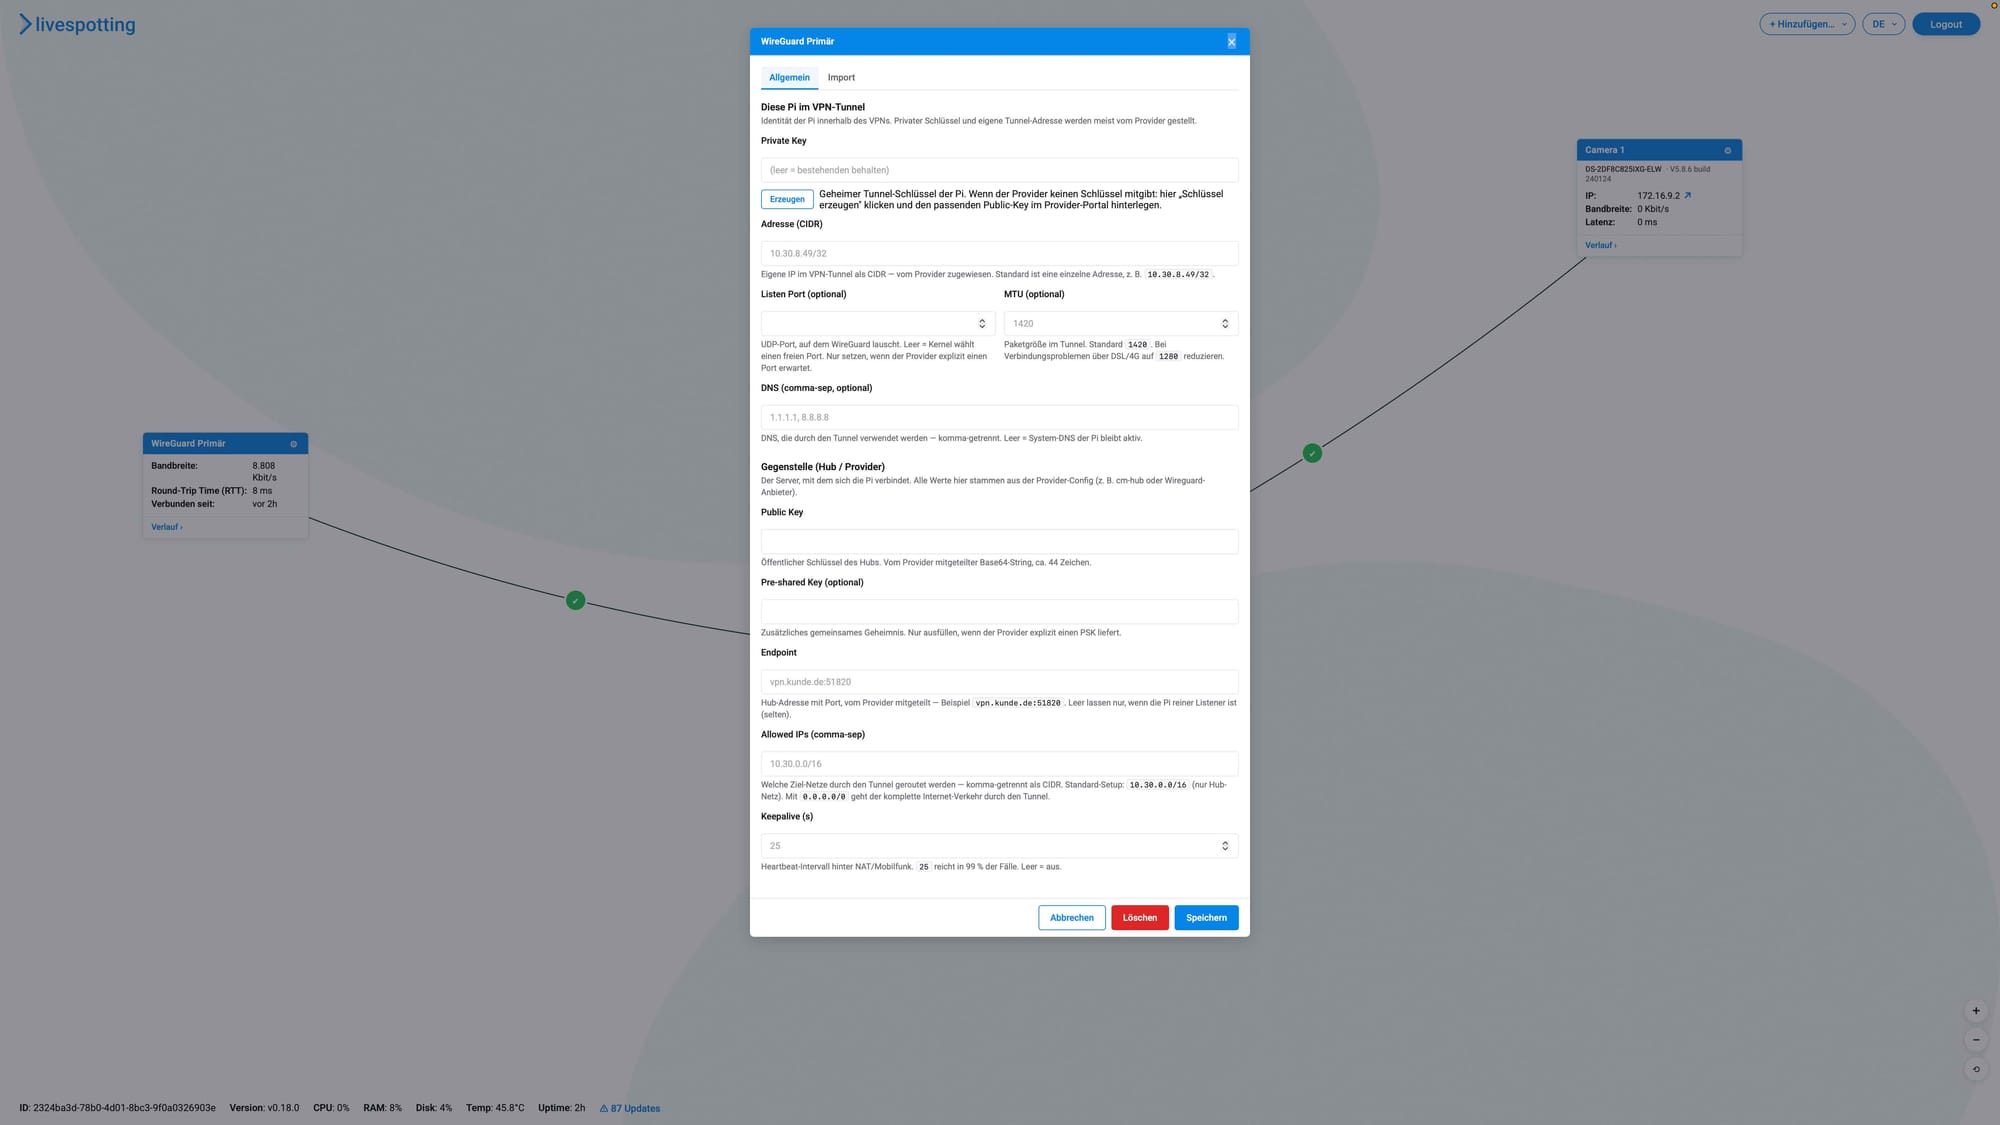Click the Diese Pi im VPN-Tunnel heading

813,107
